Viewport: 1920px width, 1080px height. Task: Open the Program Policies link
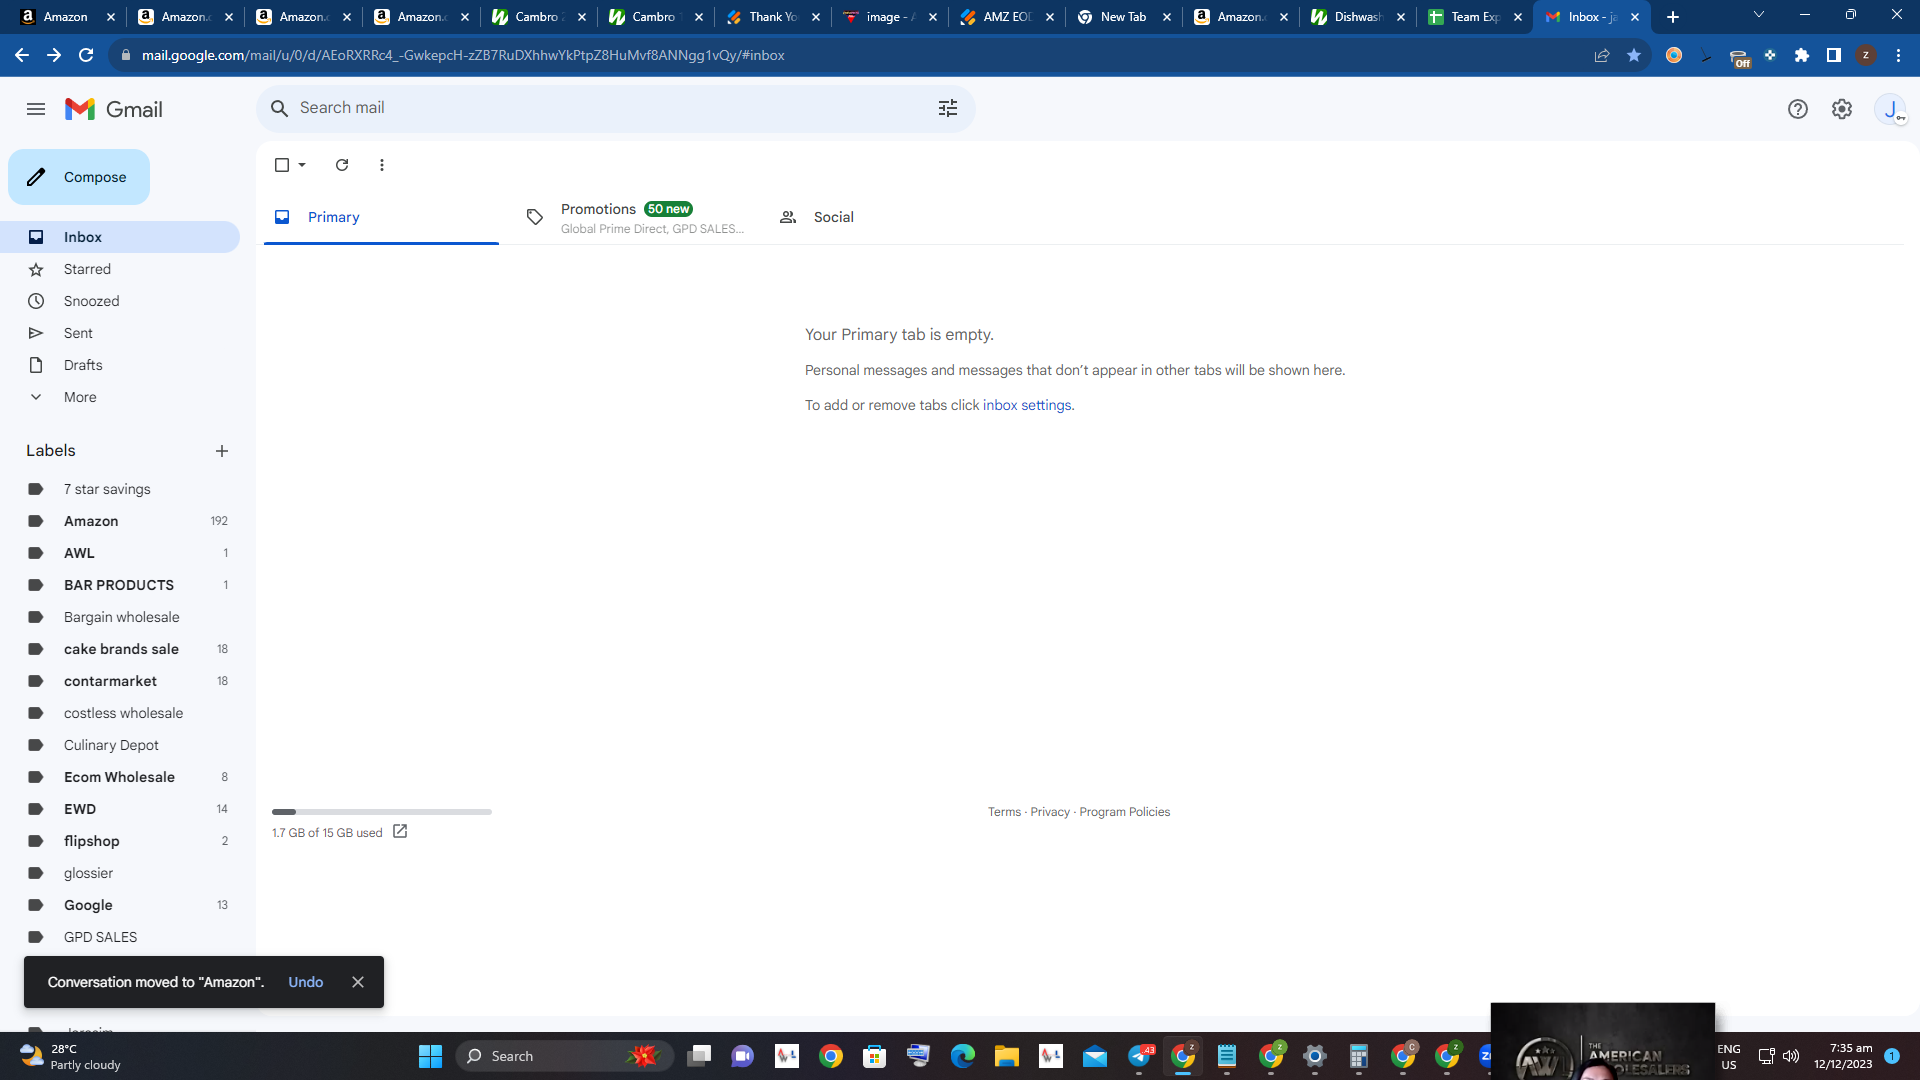tap(1125, 812)
